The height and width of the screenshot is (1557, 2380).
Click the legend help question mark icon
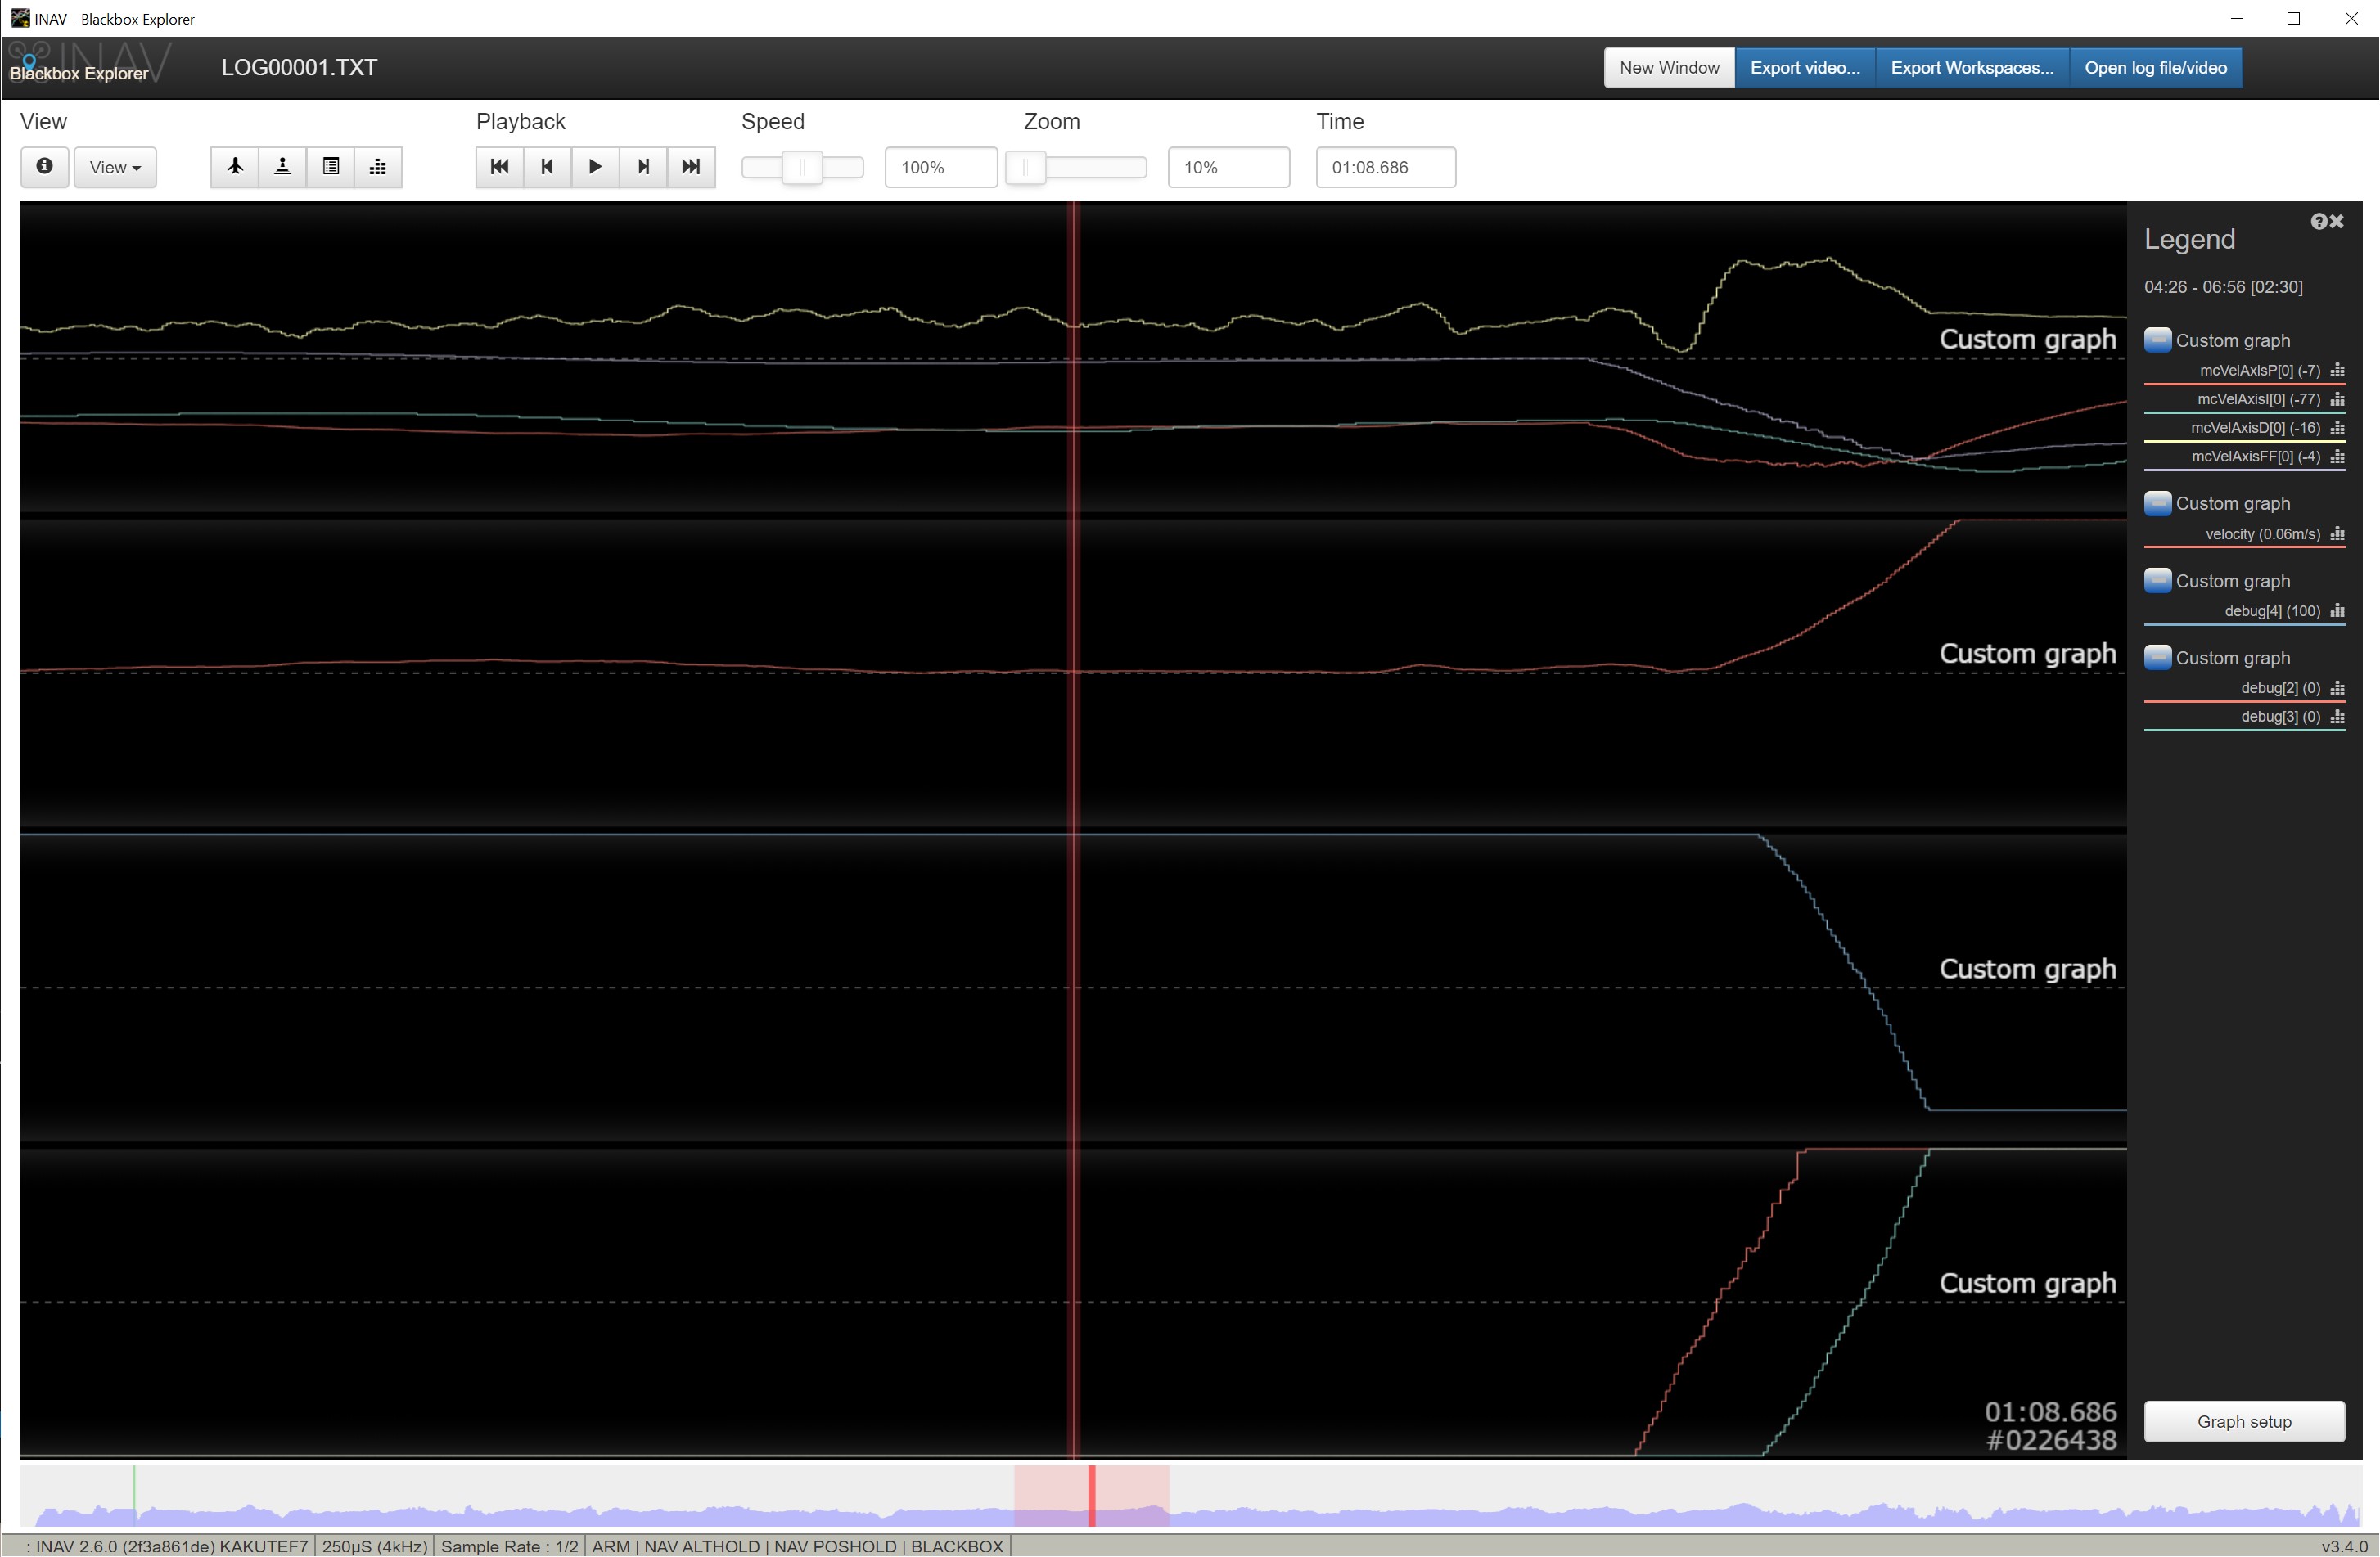click(x=2318, y=222)
